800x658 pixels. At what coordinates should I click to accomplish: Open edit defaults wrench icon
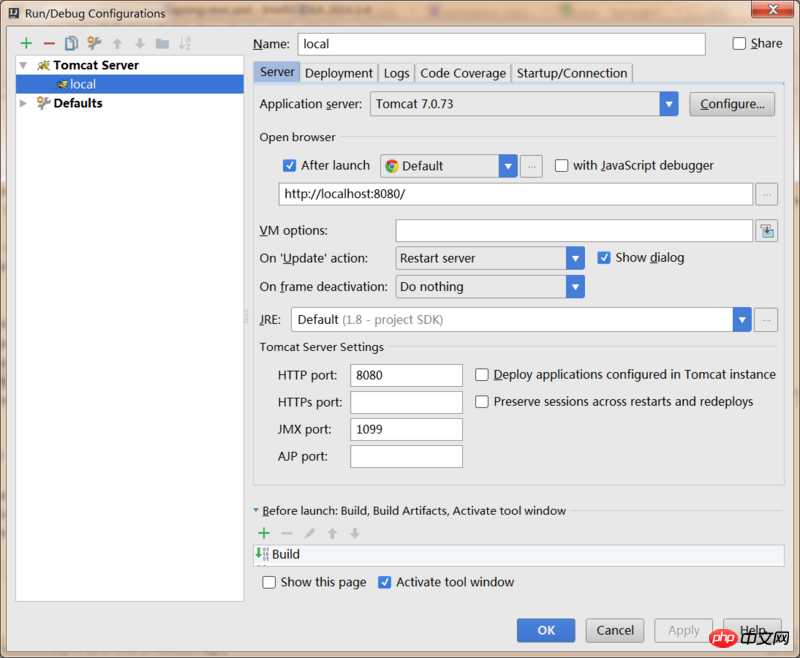pyautogui.click(x=94, y=43)
